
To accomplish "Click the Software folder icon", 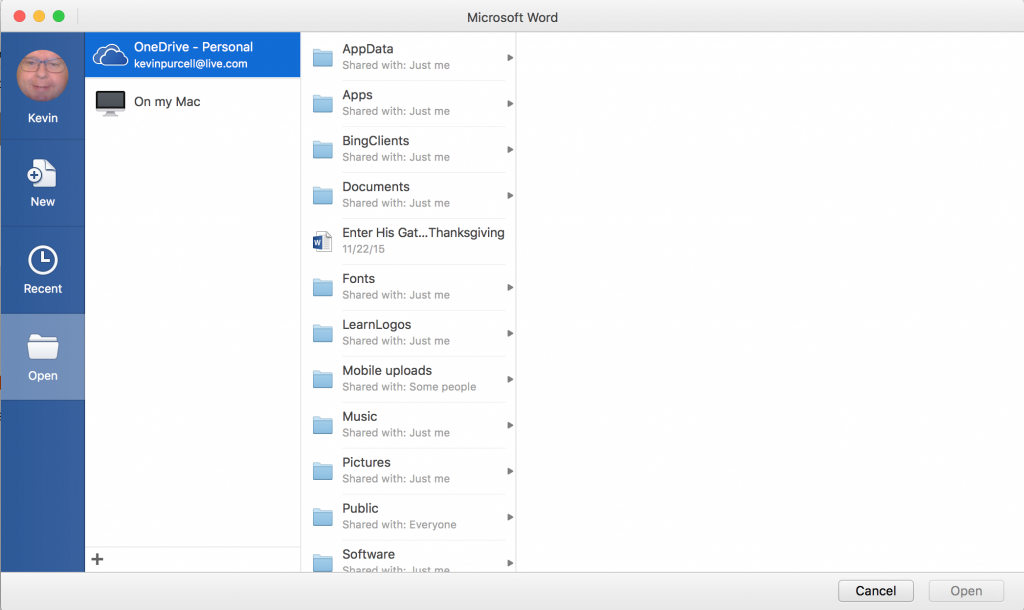I will point(323,562).
